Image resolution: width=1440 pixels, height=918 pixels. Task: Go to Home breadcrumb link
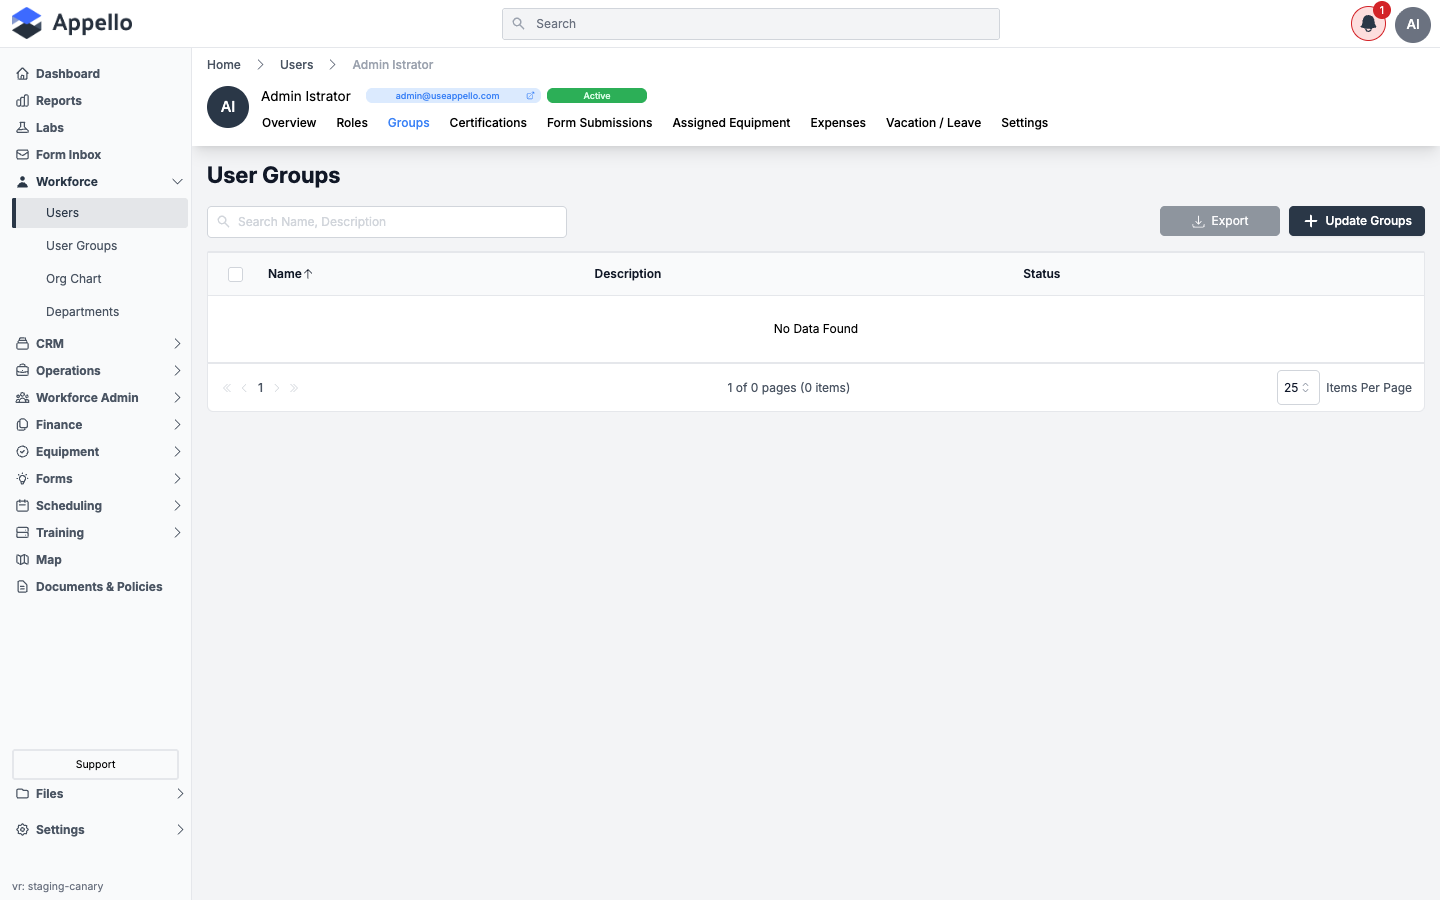coord(224,65)
